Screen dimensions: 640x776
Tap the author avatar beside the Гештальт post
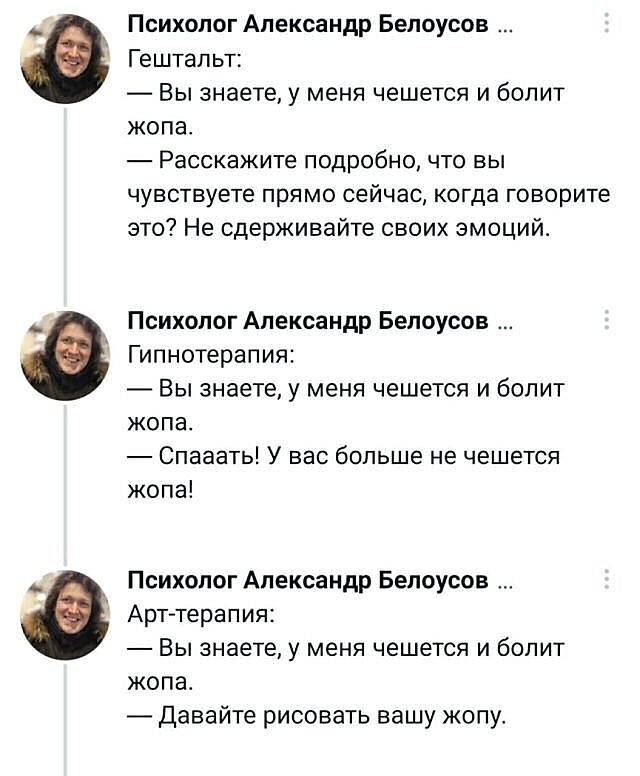(65, 58)
